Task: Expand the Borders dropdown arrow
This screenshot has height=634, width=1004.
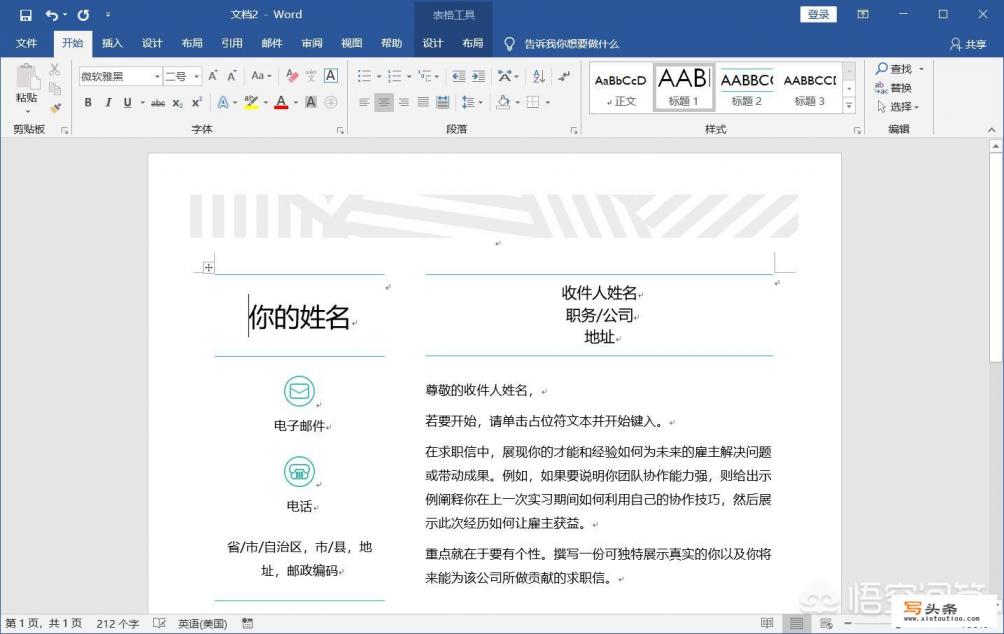Action: [548, 102]
